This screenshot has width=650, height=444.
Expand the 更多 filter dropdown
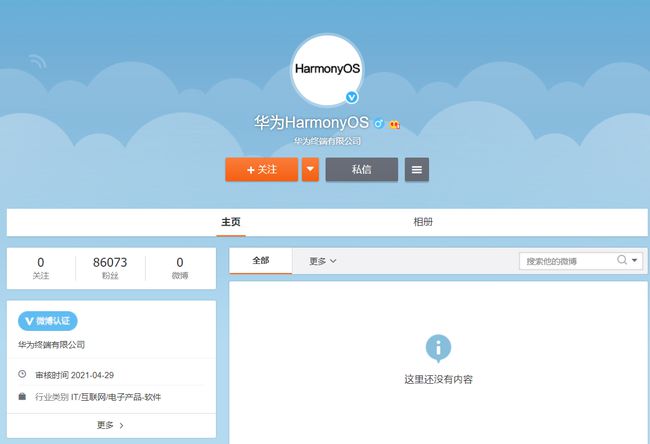click(x=323, y=261)
